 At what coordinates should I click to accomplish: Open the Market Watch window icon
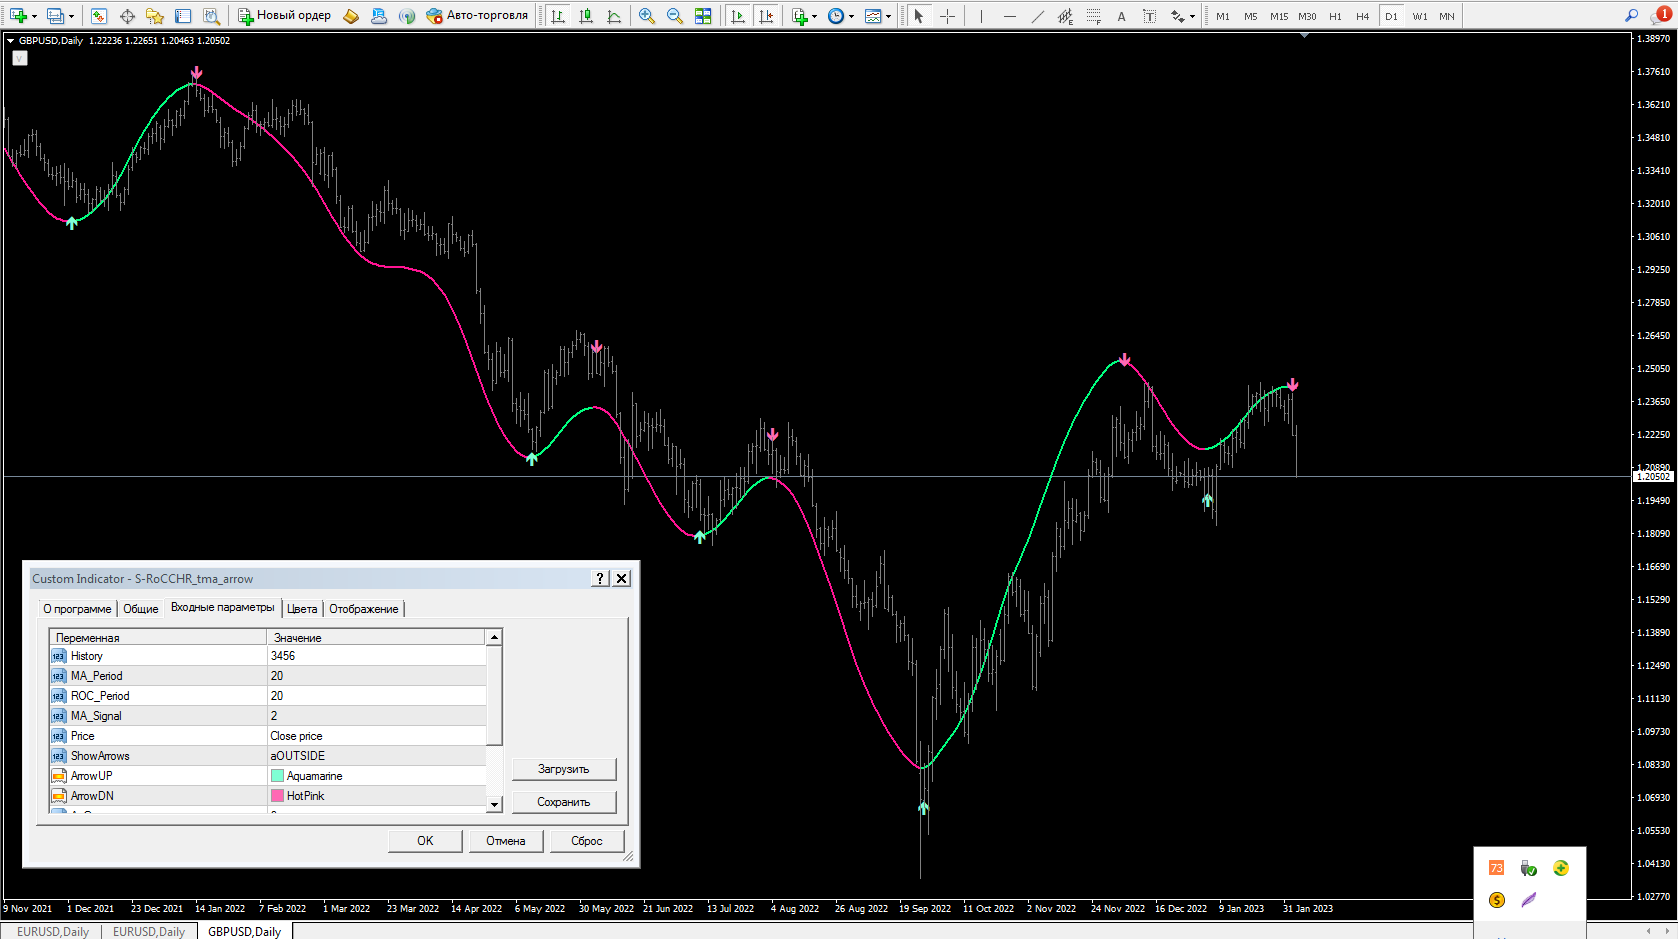click(x=98, y=16)
